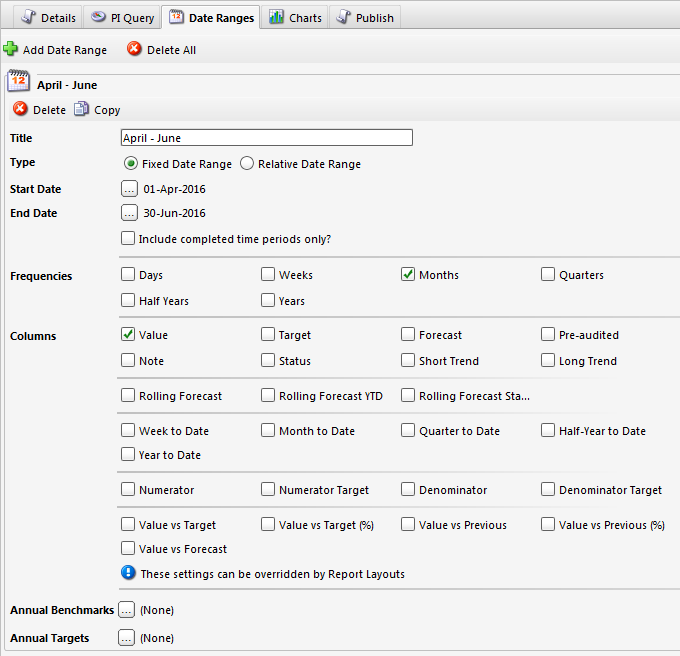Enable Week to Date column

point(128,430)
